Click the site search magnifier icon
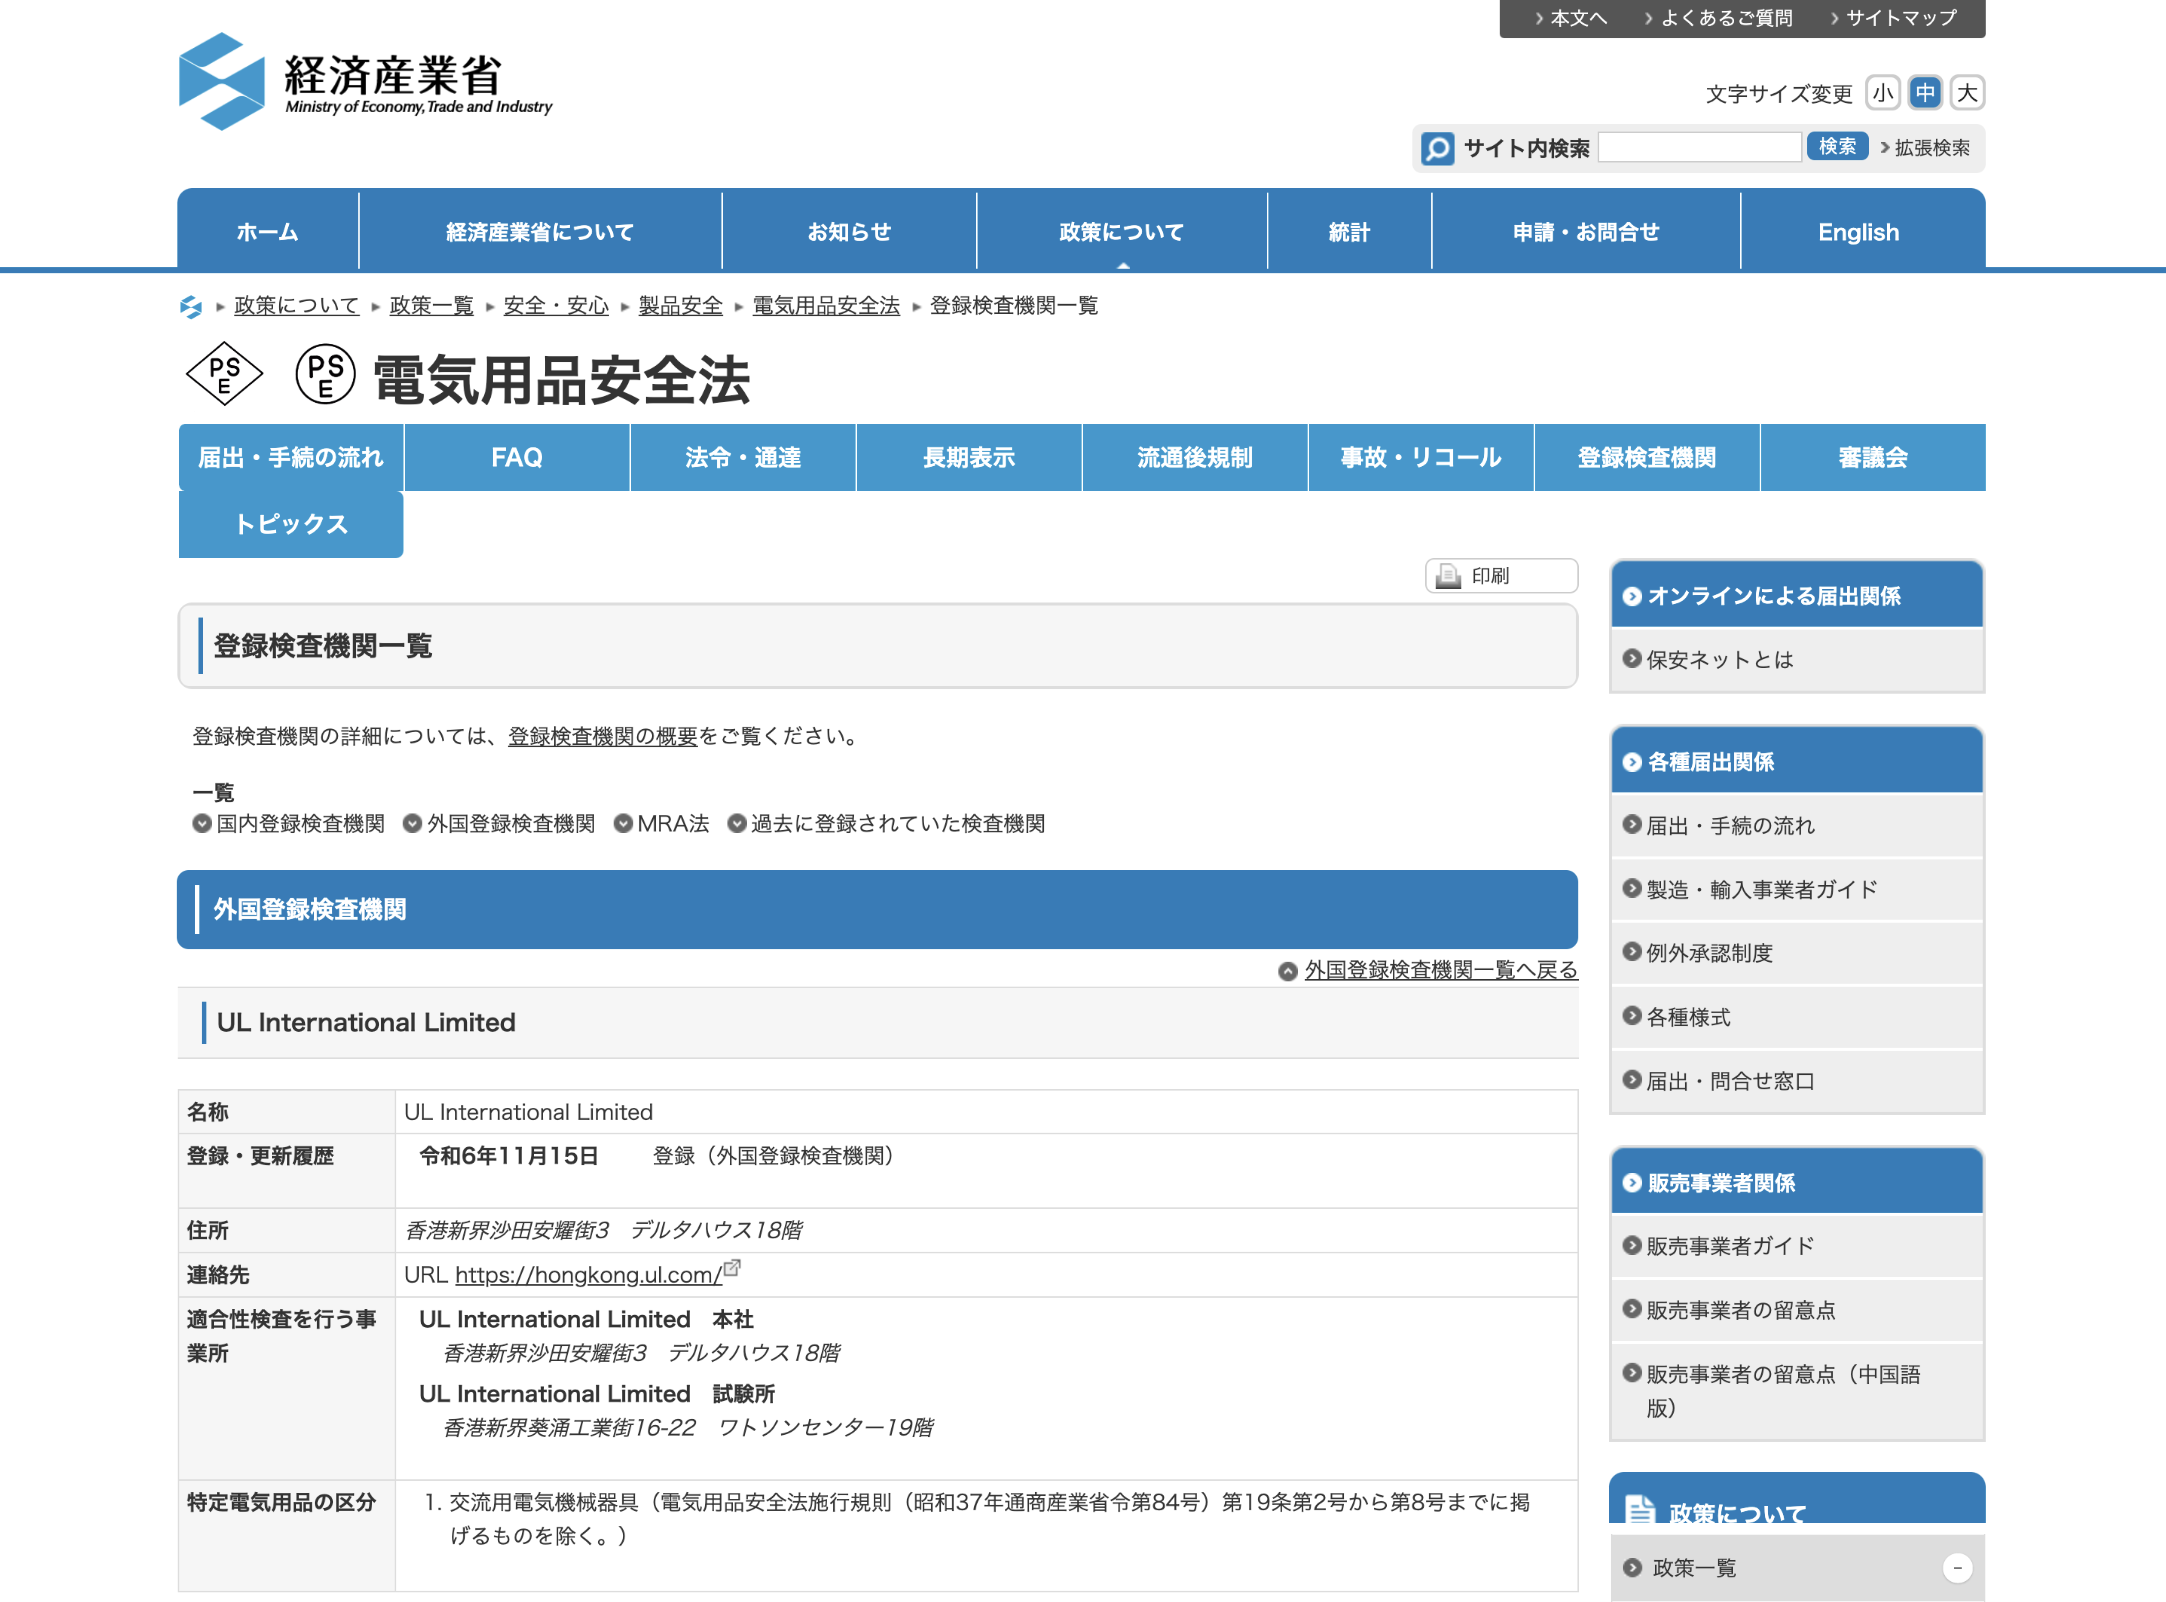 pyautogui.click(x=1437, y=149)
